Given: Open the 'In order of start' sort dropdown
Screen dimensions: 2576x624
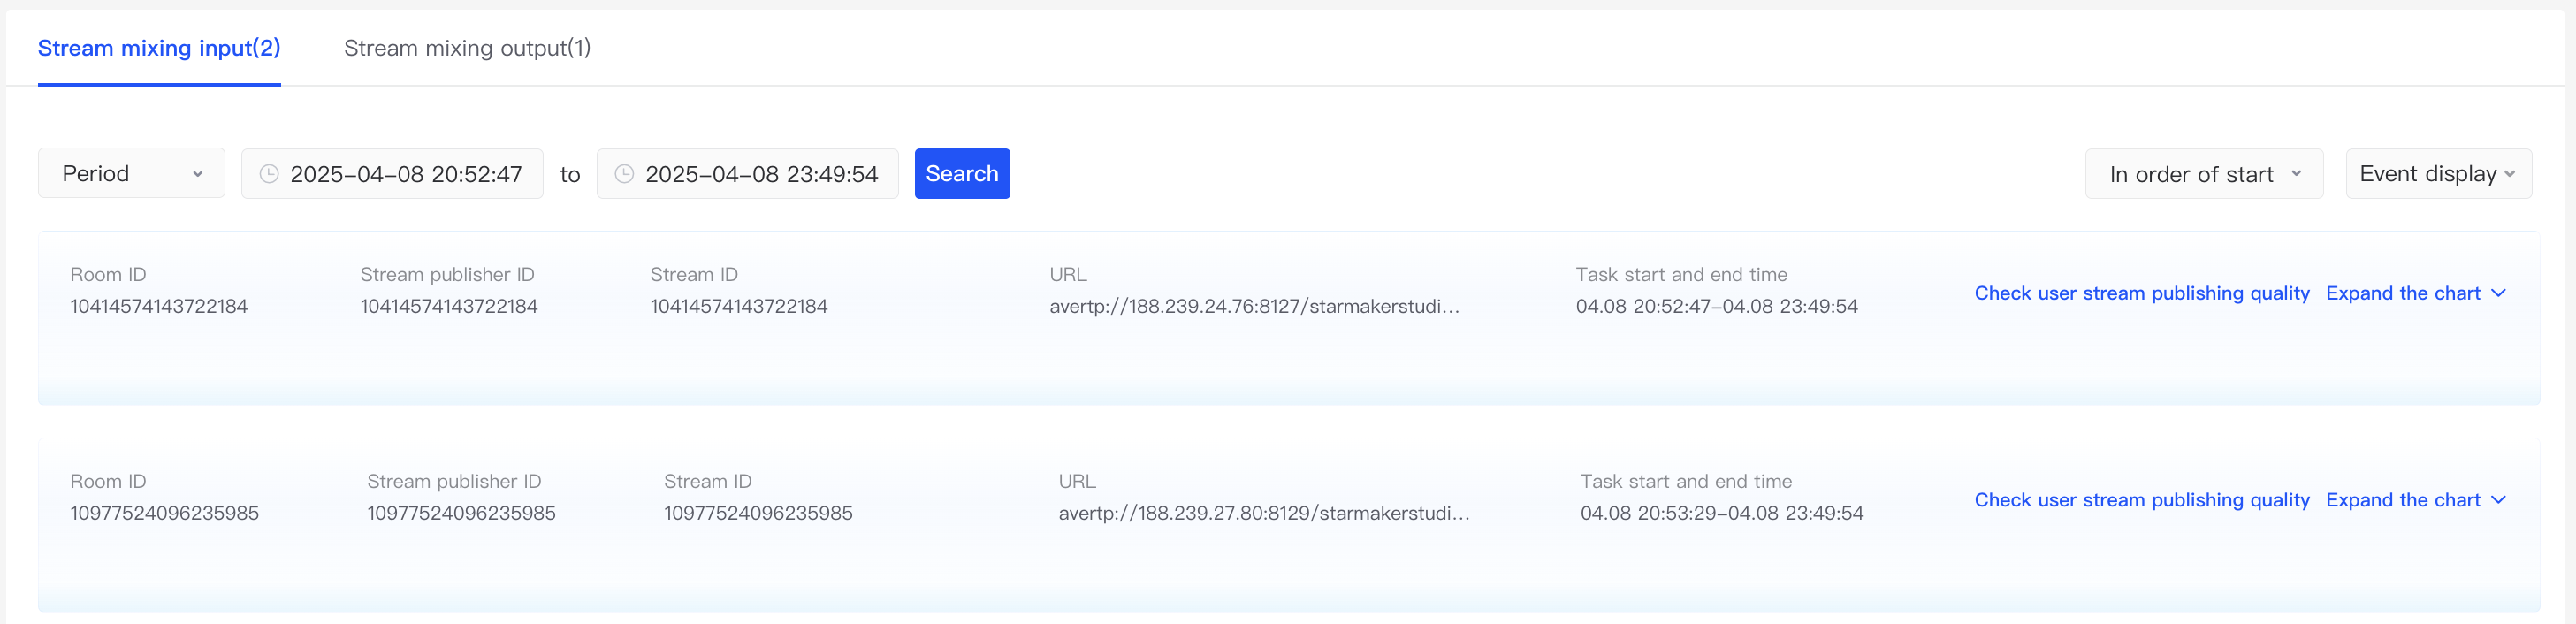Looking at the screenshot, I should coord(2203,174).
